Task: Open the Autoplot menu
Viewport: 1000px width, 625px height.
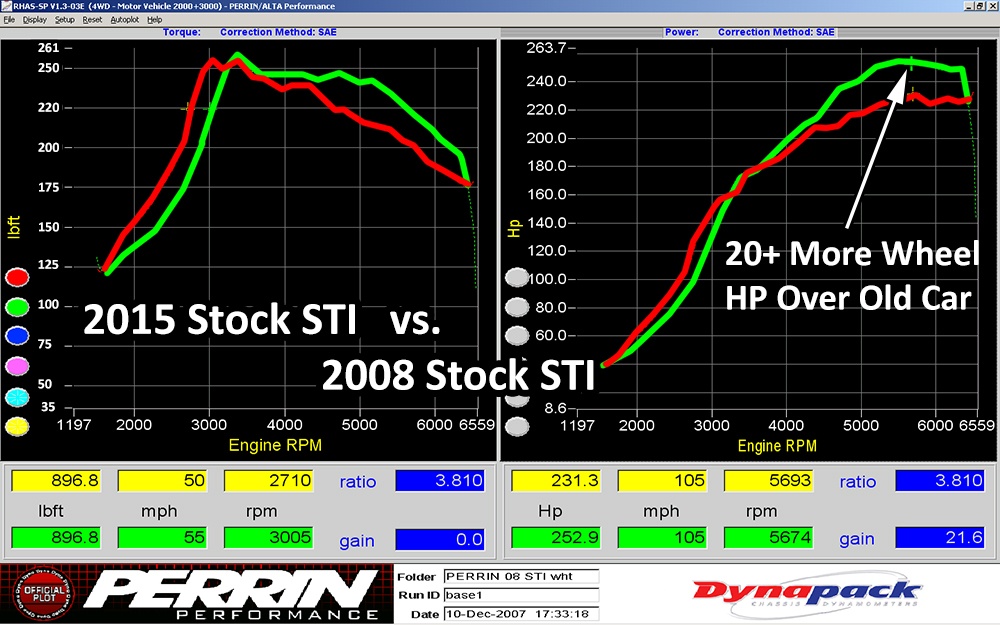Action: [x=124, y=20]
